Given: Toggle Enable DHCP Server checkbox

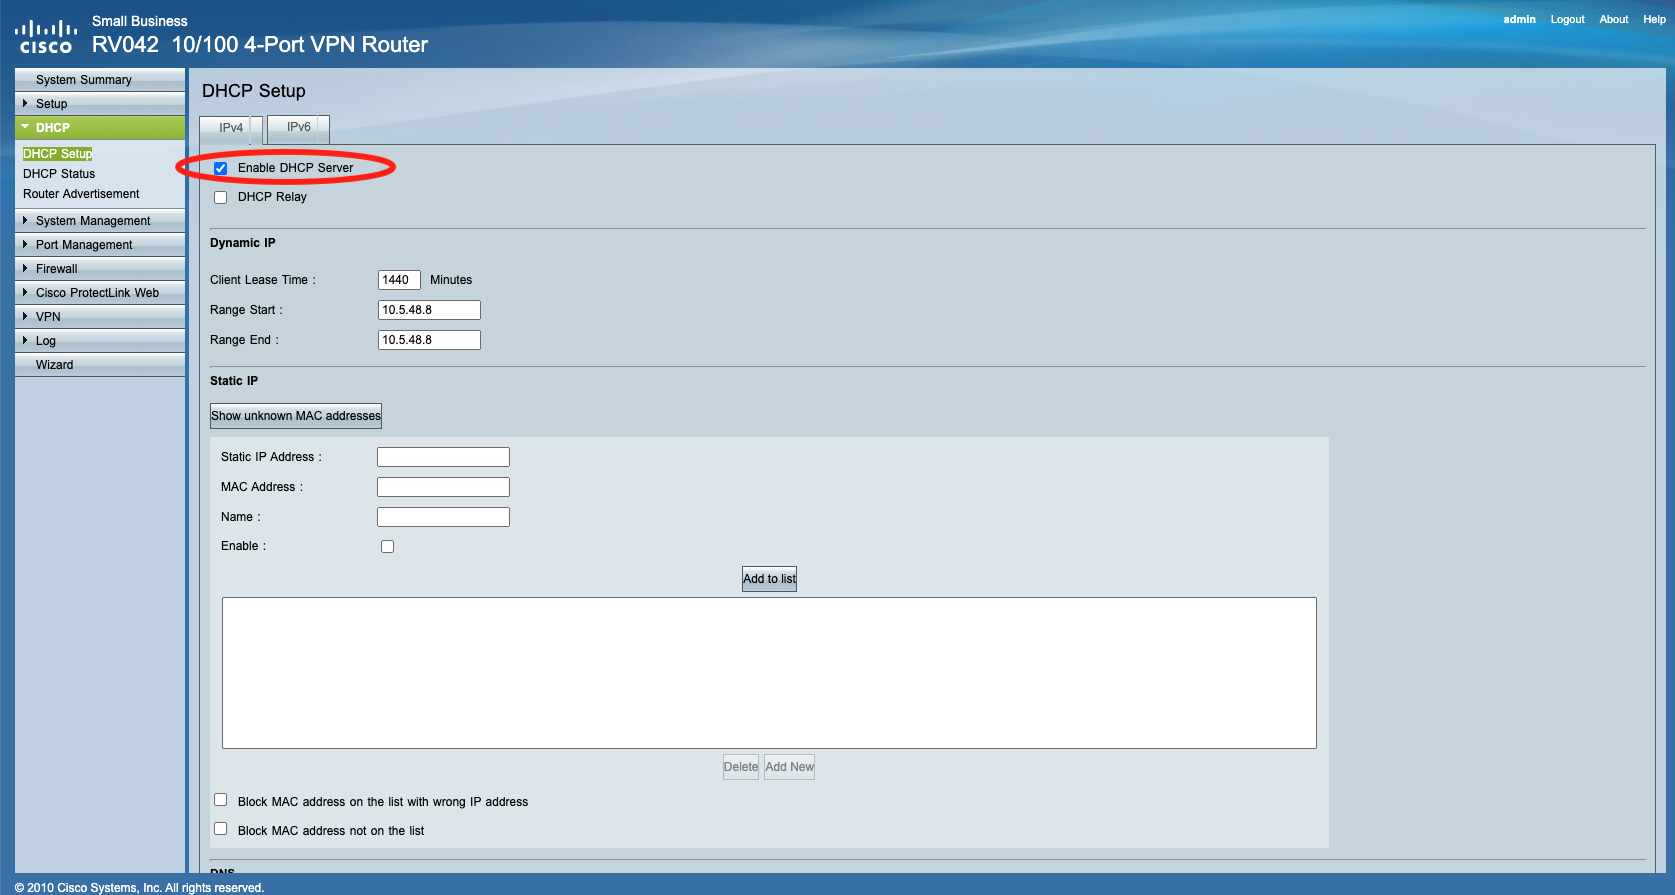Looking at the screenshot, I should [x=221, y=168].
